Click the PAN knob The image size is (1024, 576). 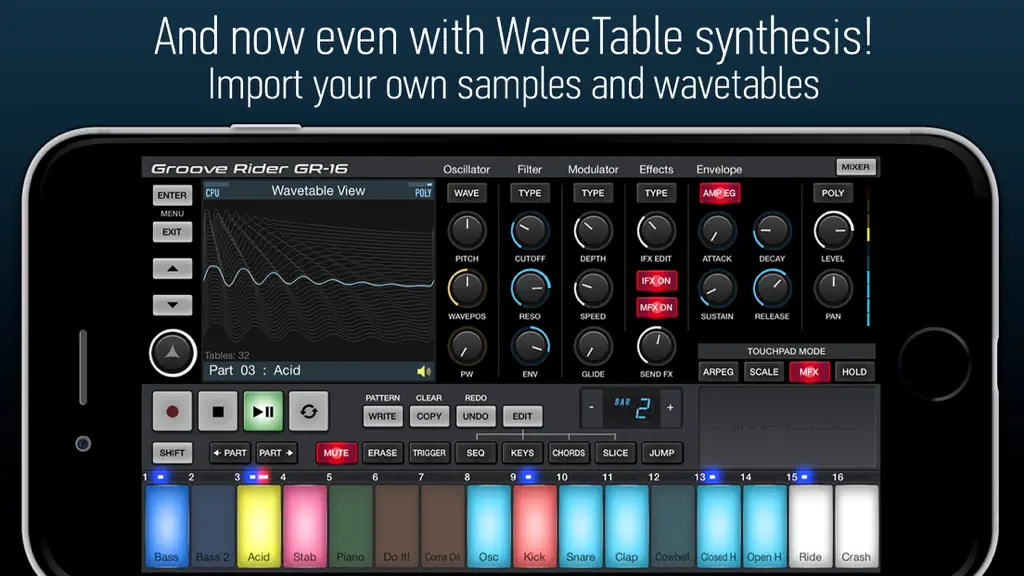[x=833, y=289]
